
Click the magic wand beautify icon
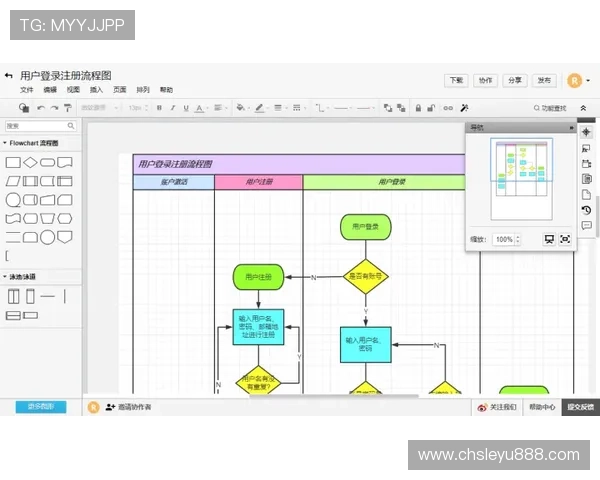tap(464, 108)
